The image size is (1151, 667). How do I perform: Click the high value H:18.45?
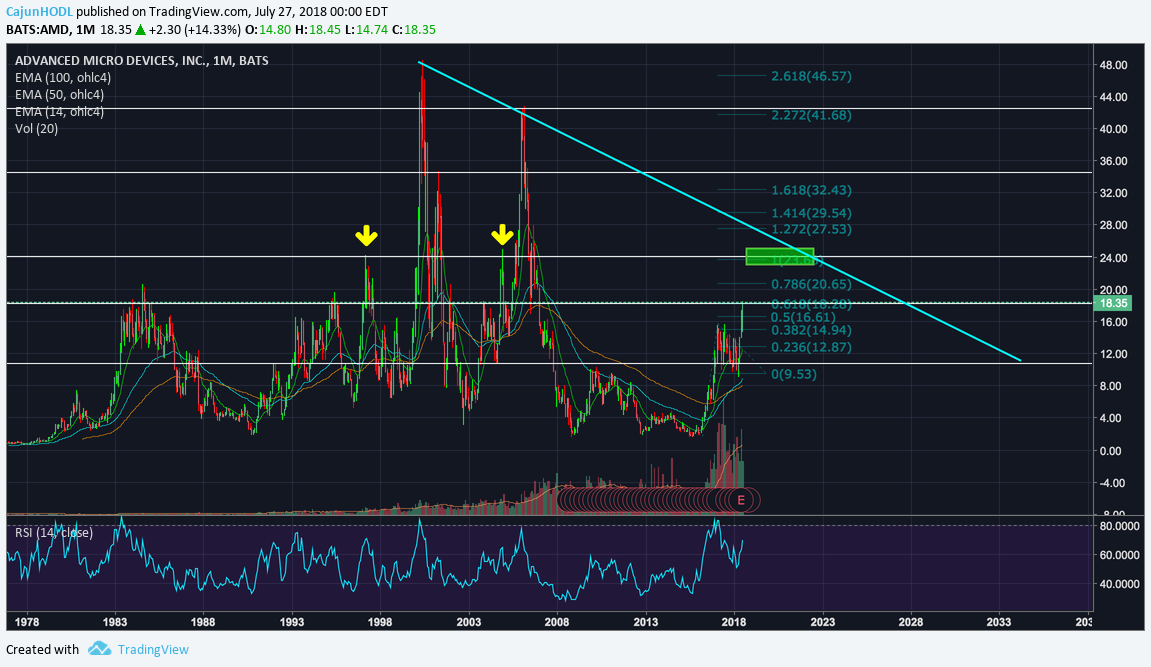click(318, 30)
